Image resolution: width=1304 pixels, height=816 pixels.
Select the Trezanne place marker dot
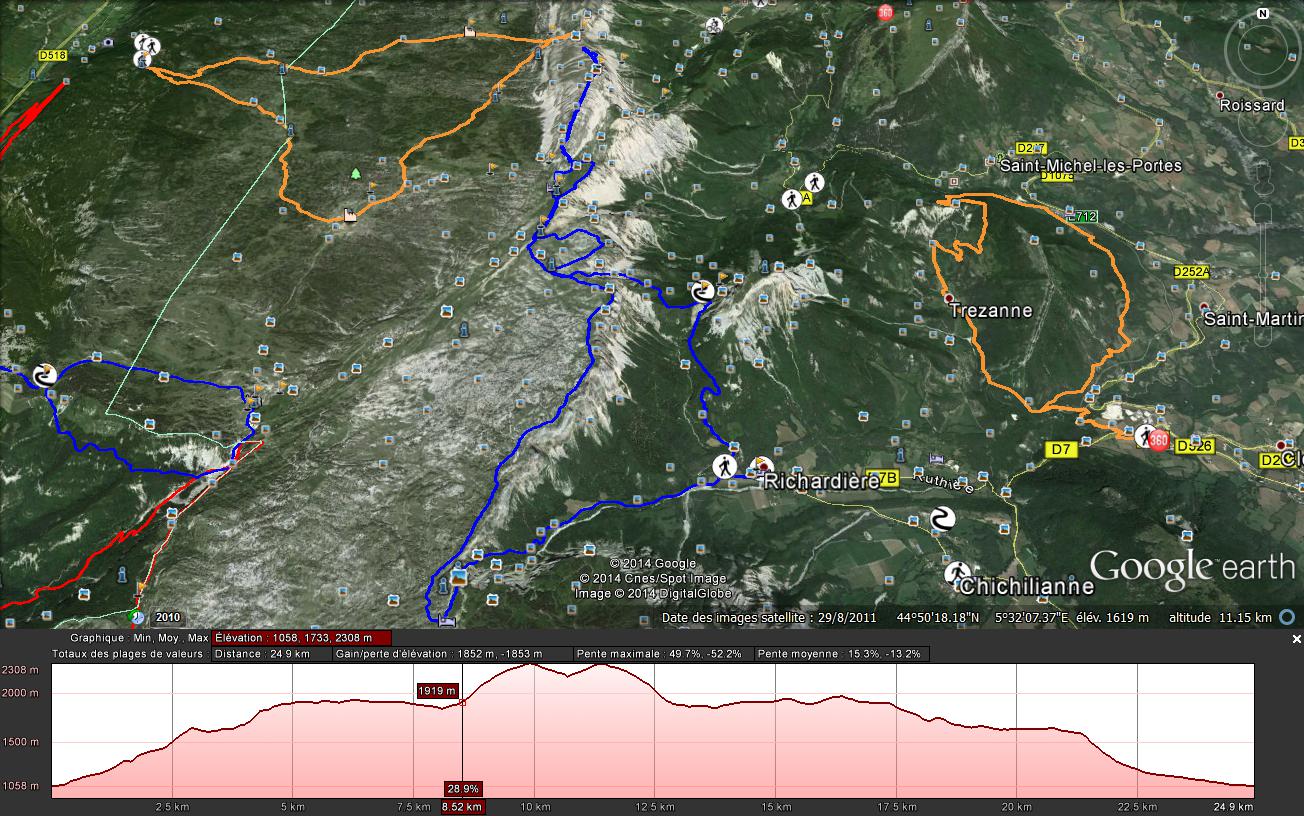point(949,298)
